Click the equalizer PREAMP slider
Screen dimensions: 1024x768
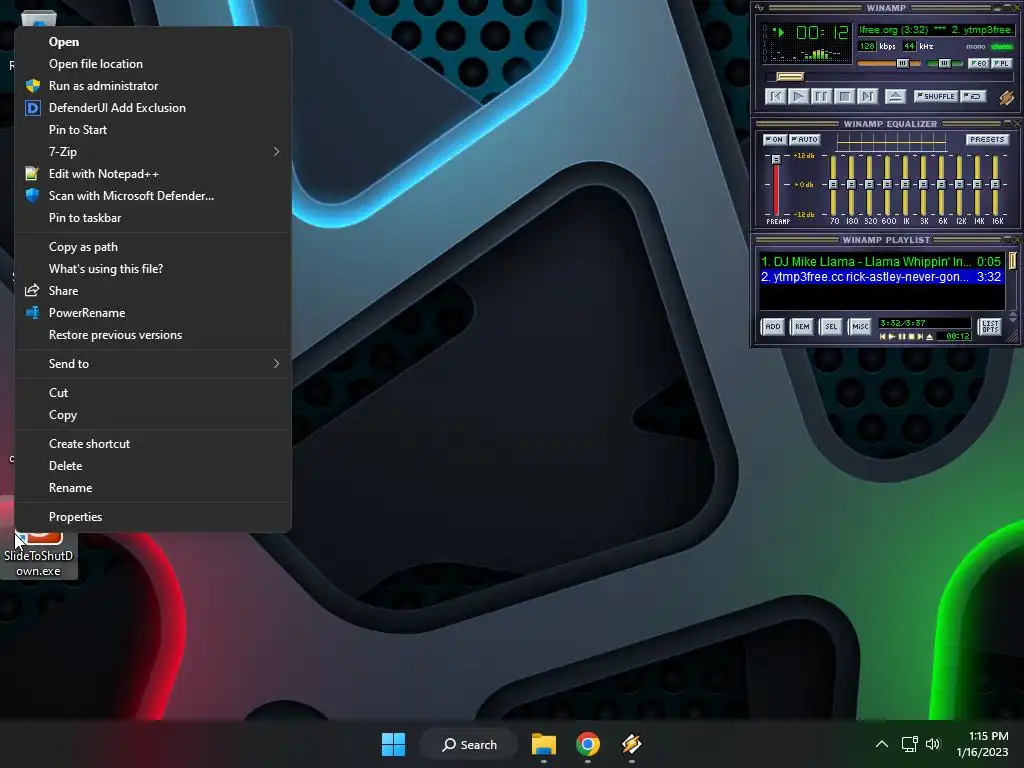click(x=776, y=185)
